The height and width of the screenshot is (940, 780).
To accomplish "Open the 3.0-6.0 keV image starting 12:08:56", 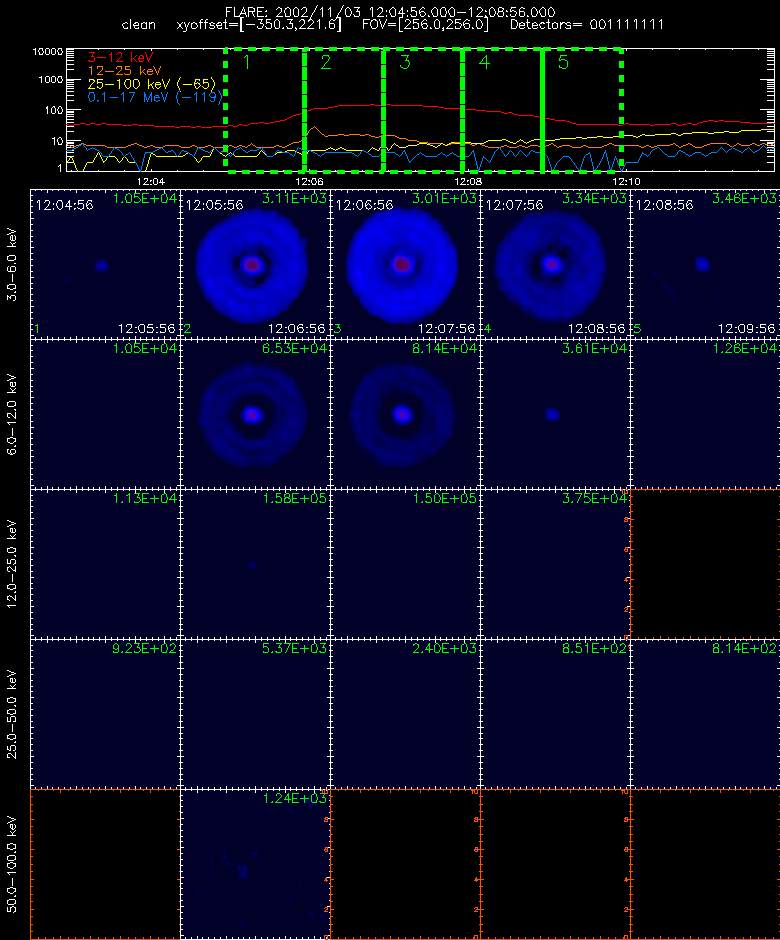I will 704,264.
